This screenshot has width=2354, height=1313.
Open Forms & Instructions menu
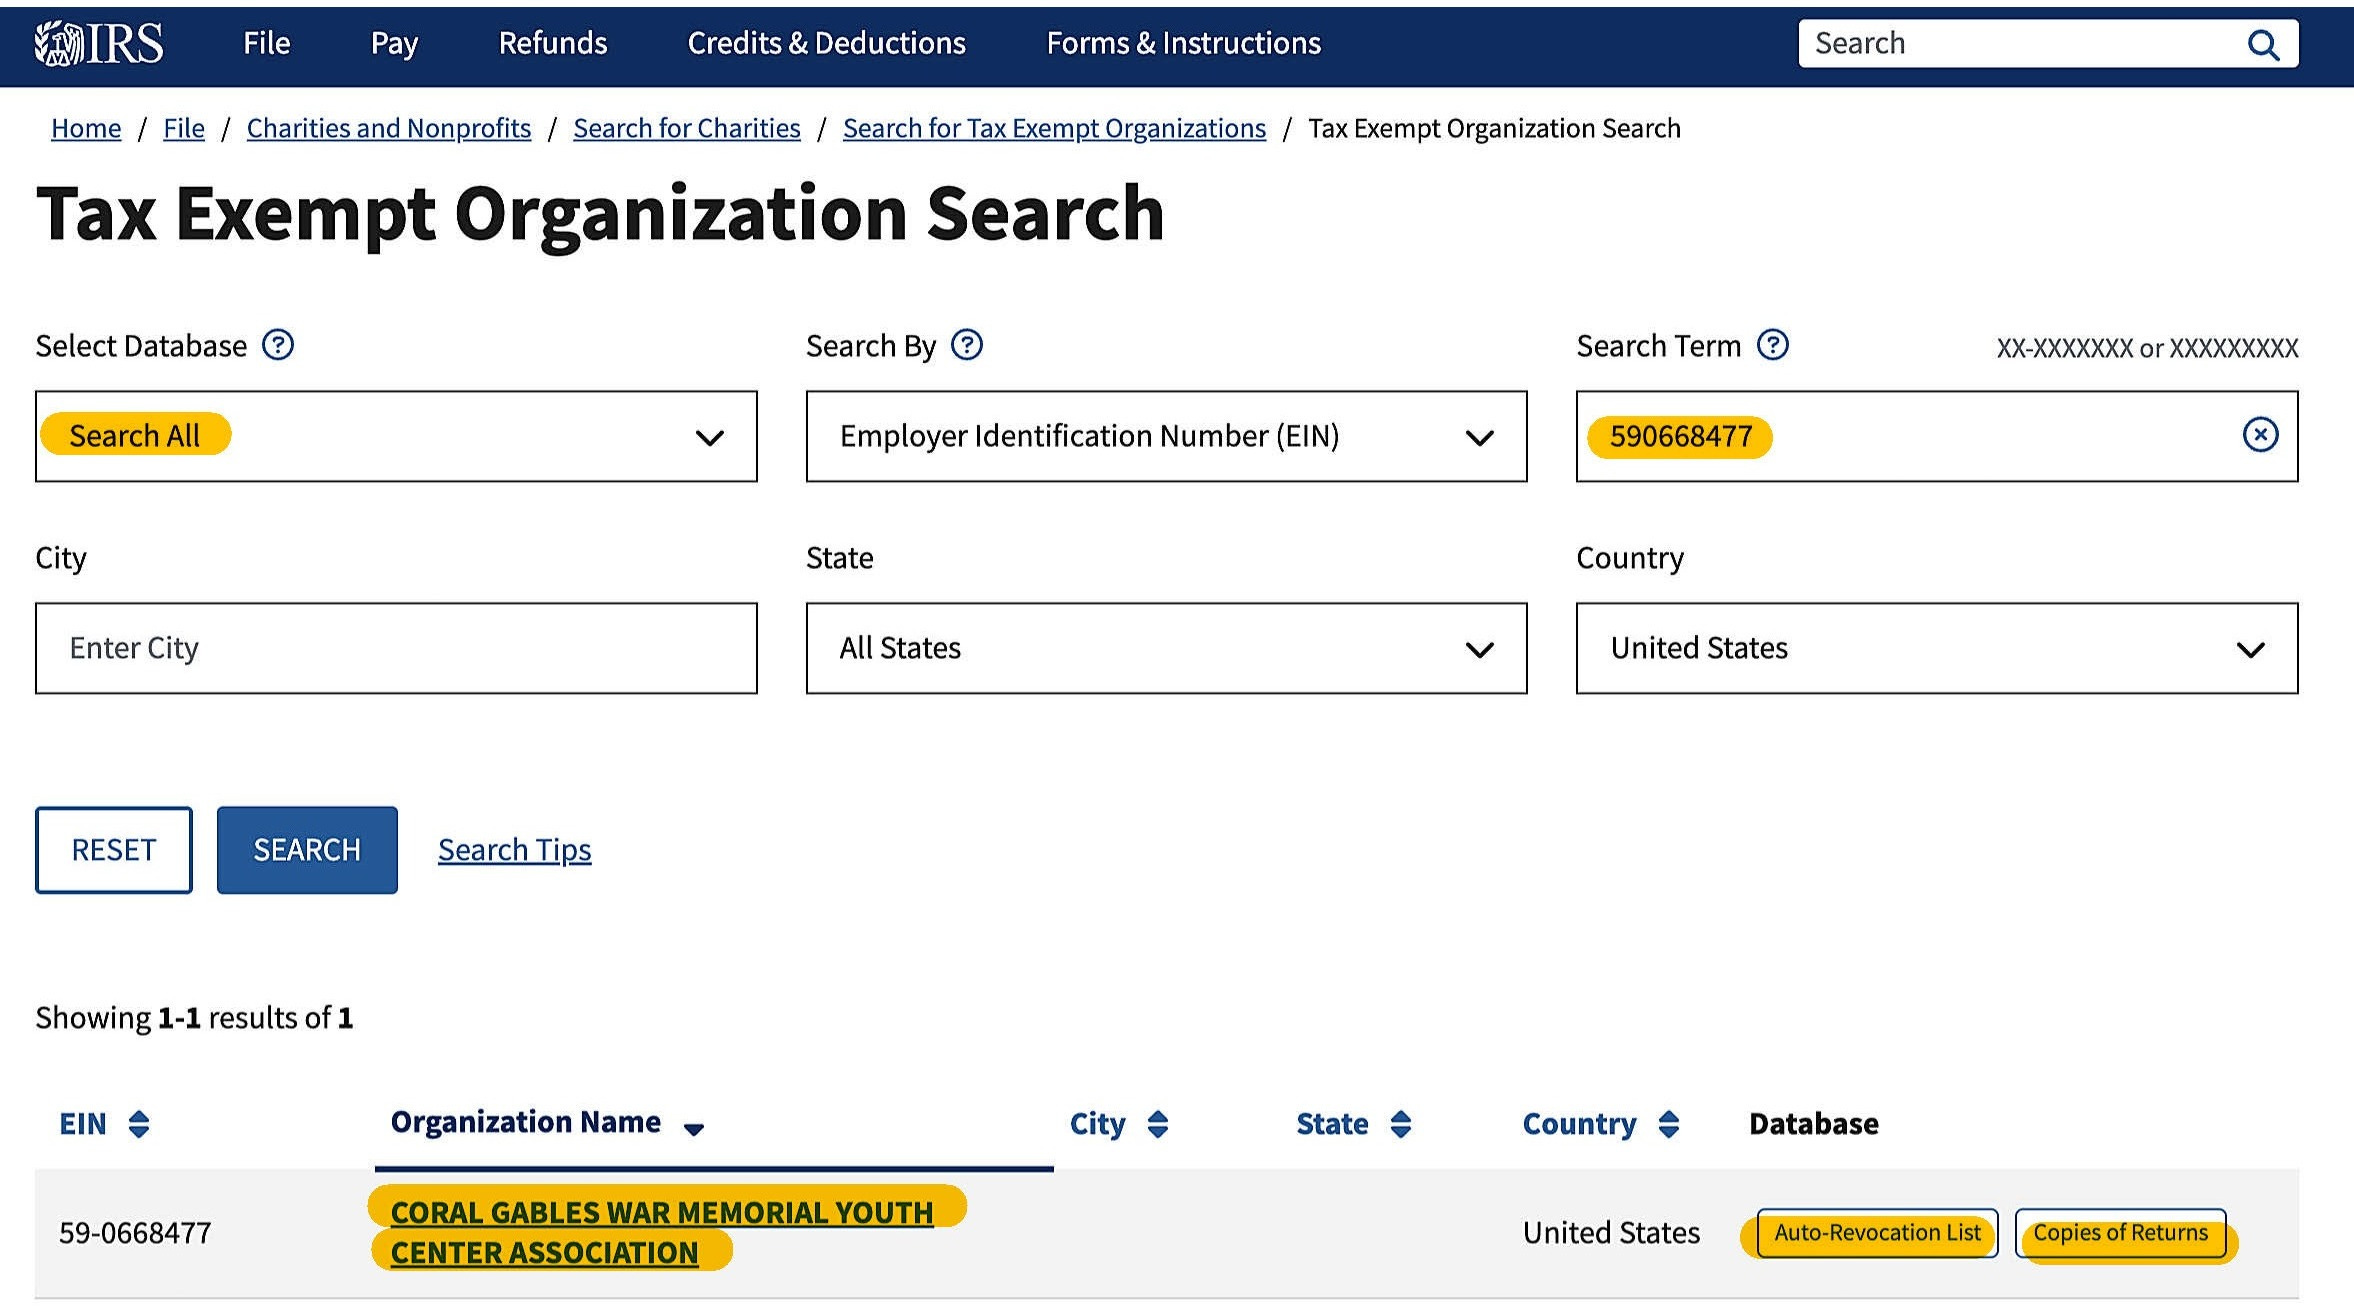click(1183, 43)
